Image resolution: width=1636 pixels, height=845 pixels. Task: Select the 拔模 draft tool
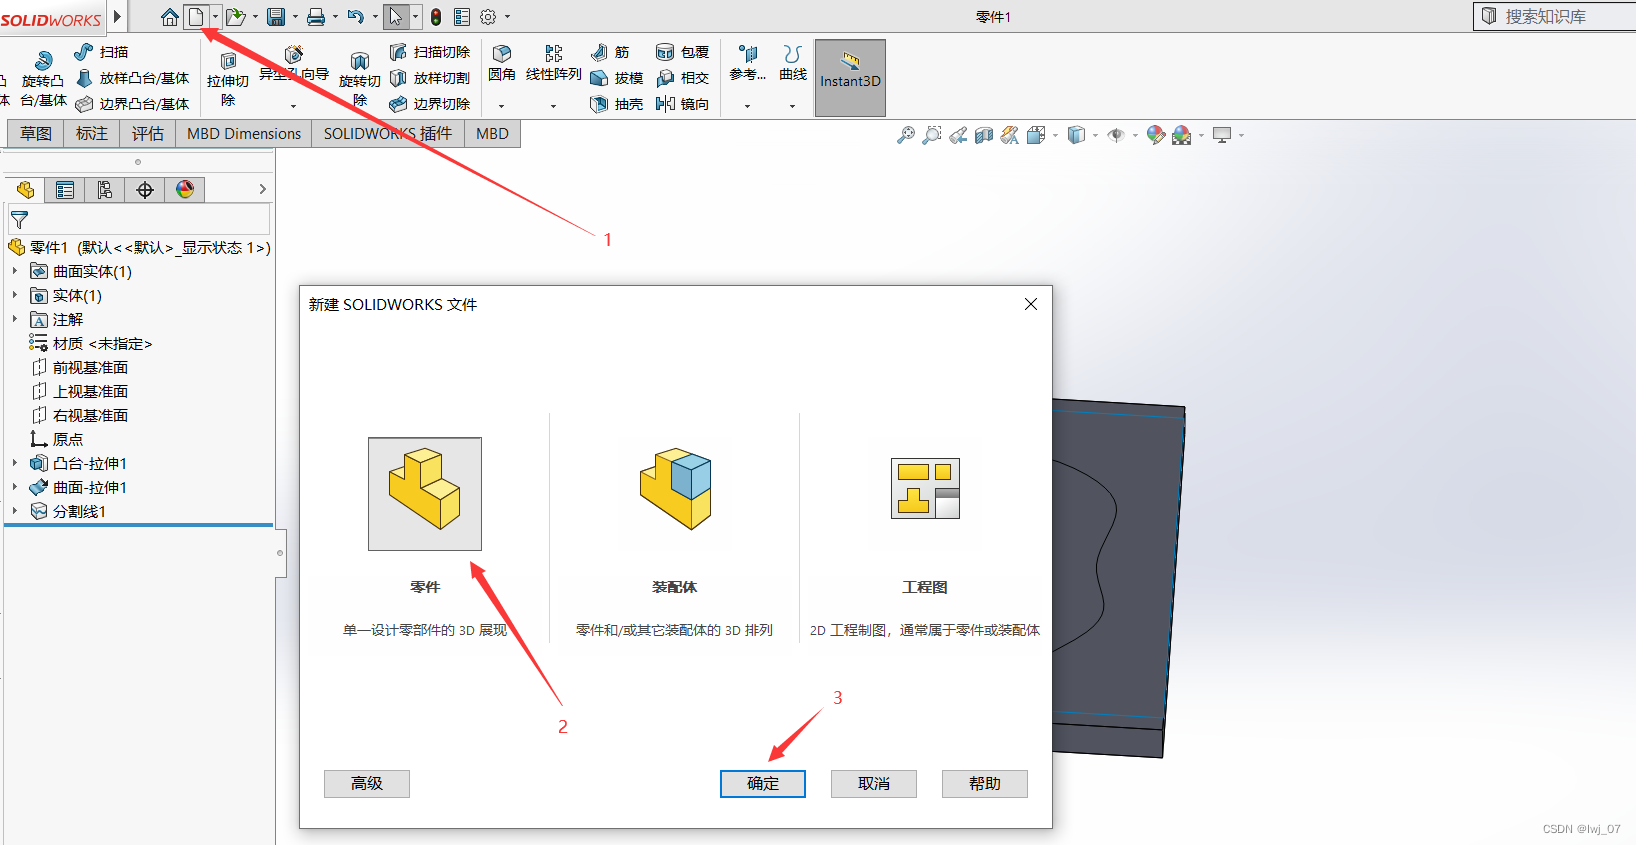pos(616,78)
